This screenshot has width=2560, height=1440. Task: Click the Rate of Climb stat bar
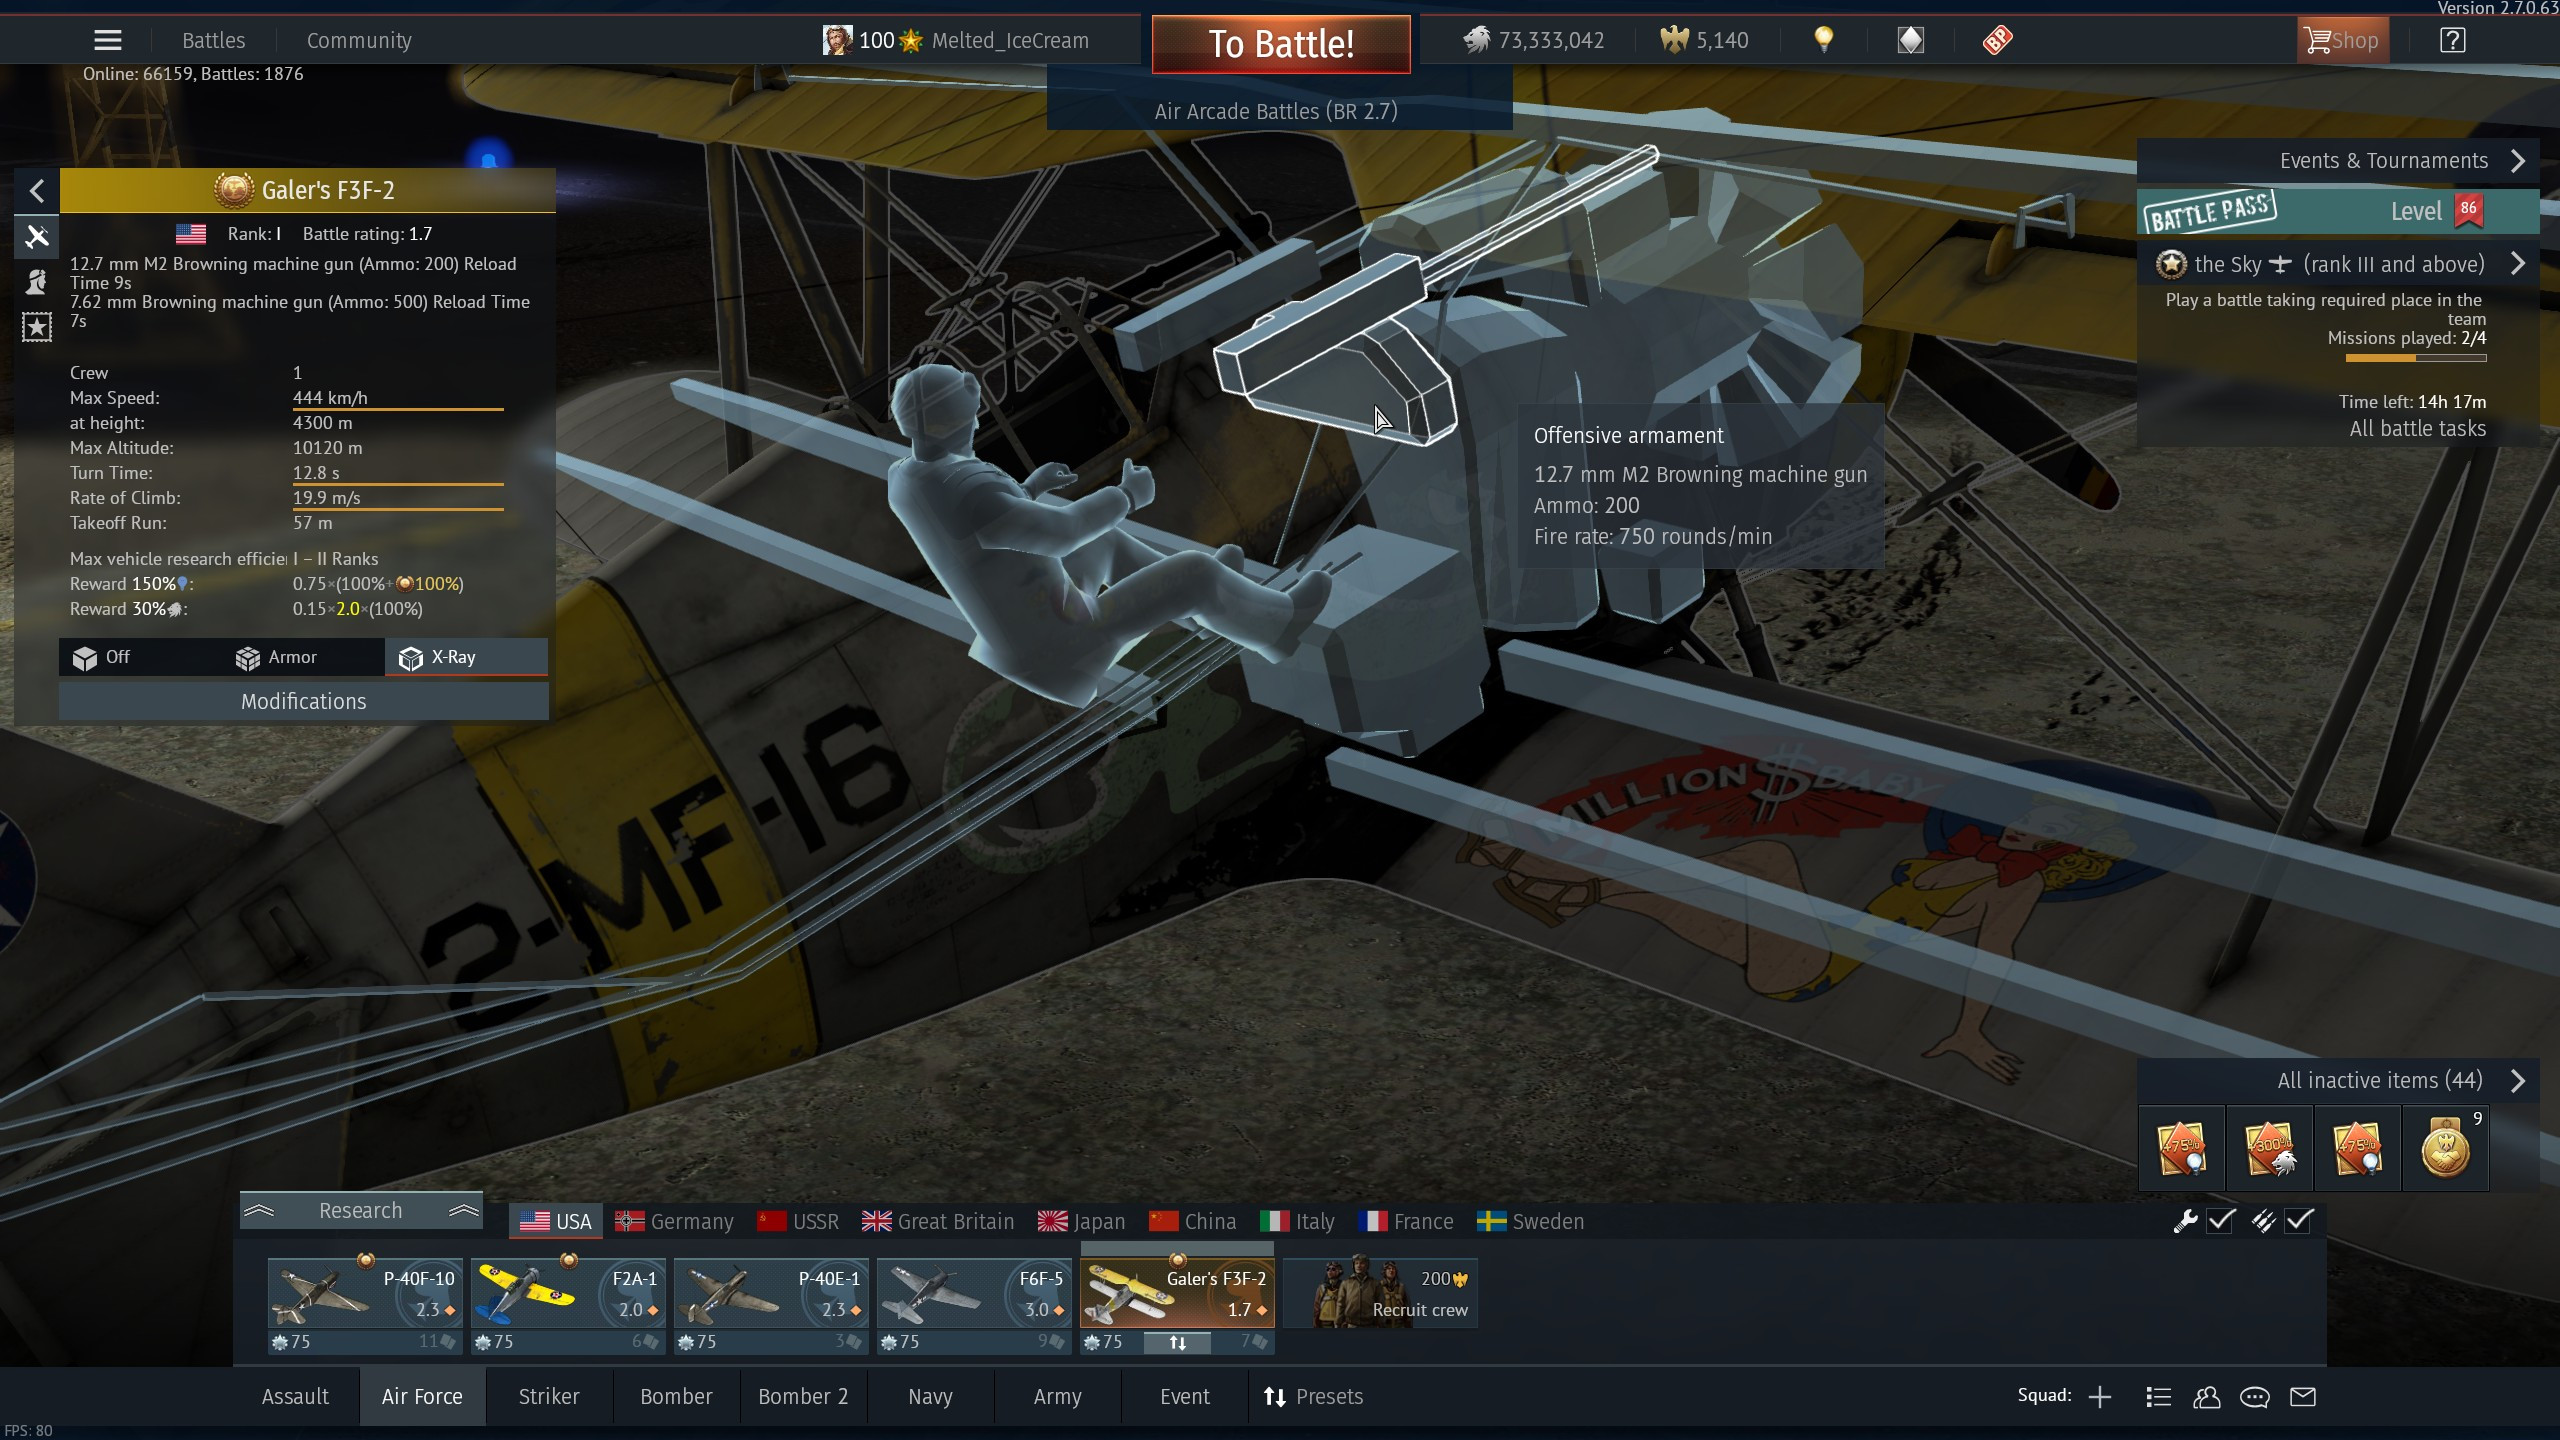(398, 509)
